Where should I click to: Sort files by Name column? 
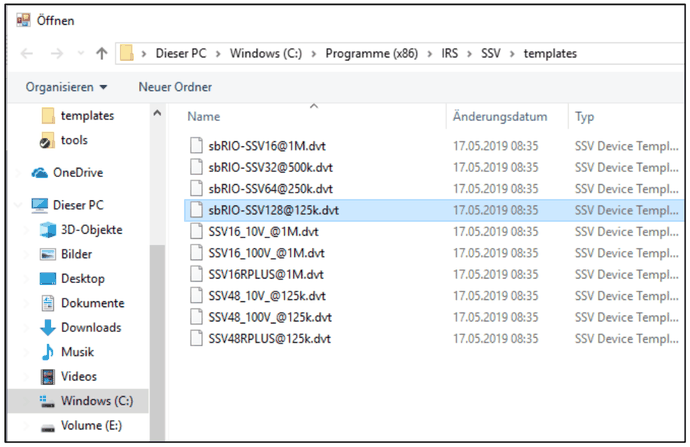click(x=204, y=117)
